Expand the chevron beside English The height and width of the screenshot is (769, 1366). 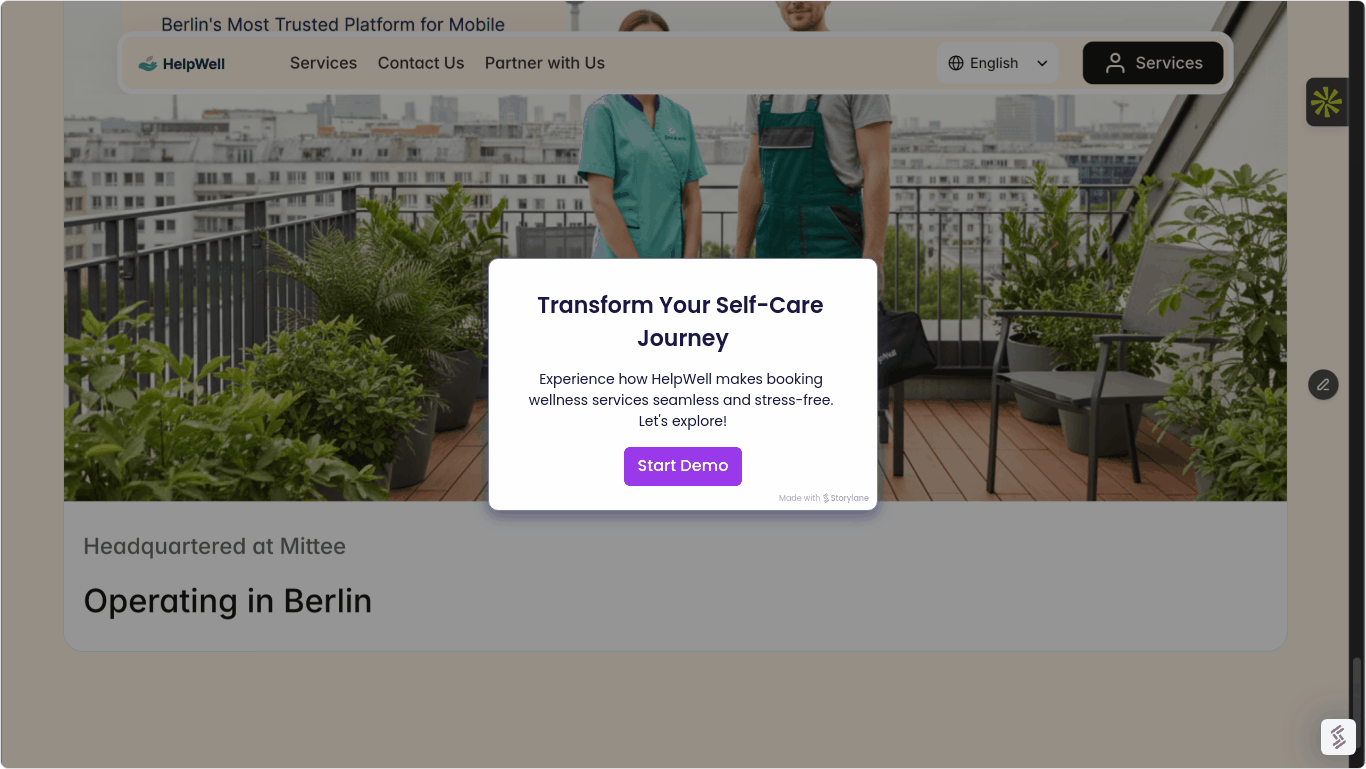click(x=1042, y=63)
